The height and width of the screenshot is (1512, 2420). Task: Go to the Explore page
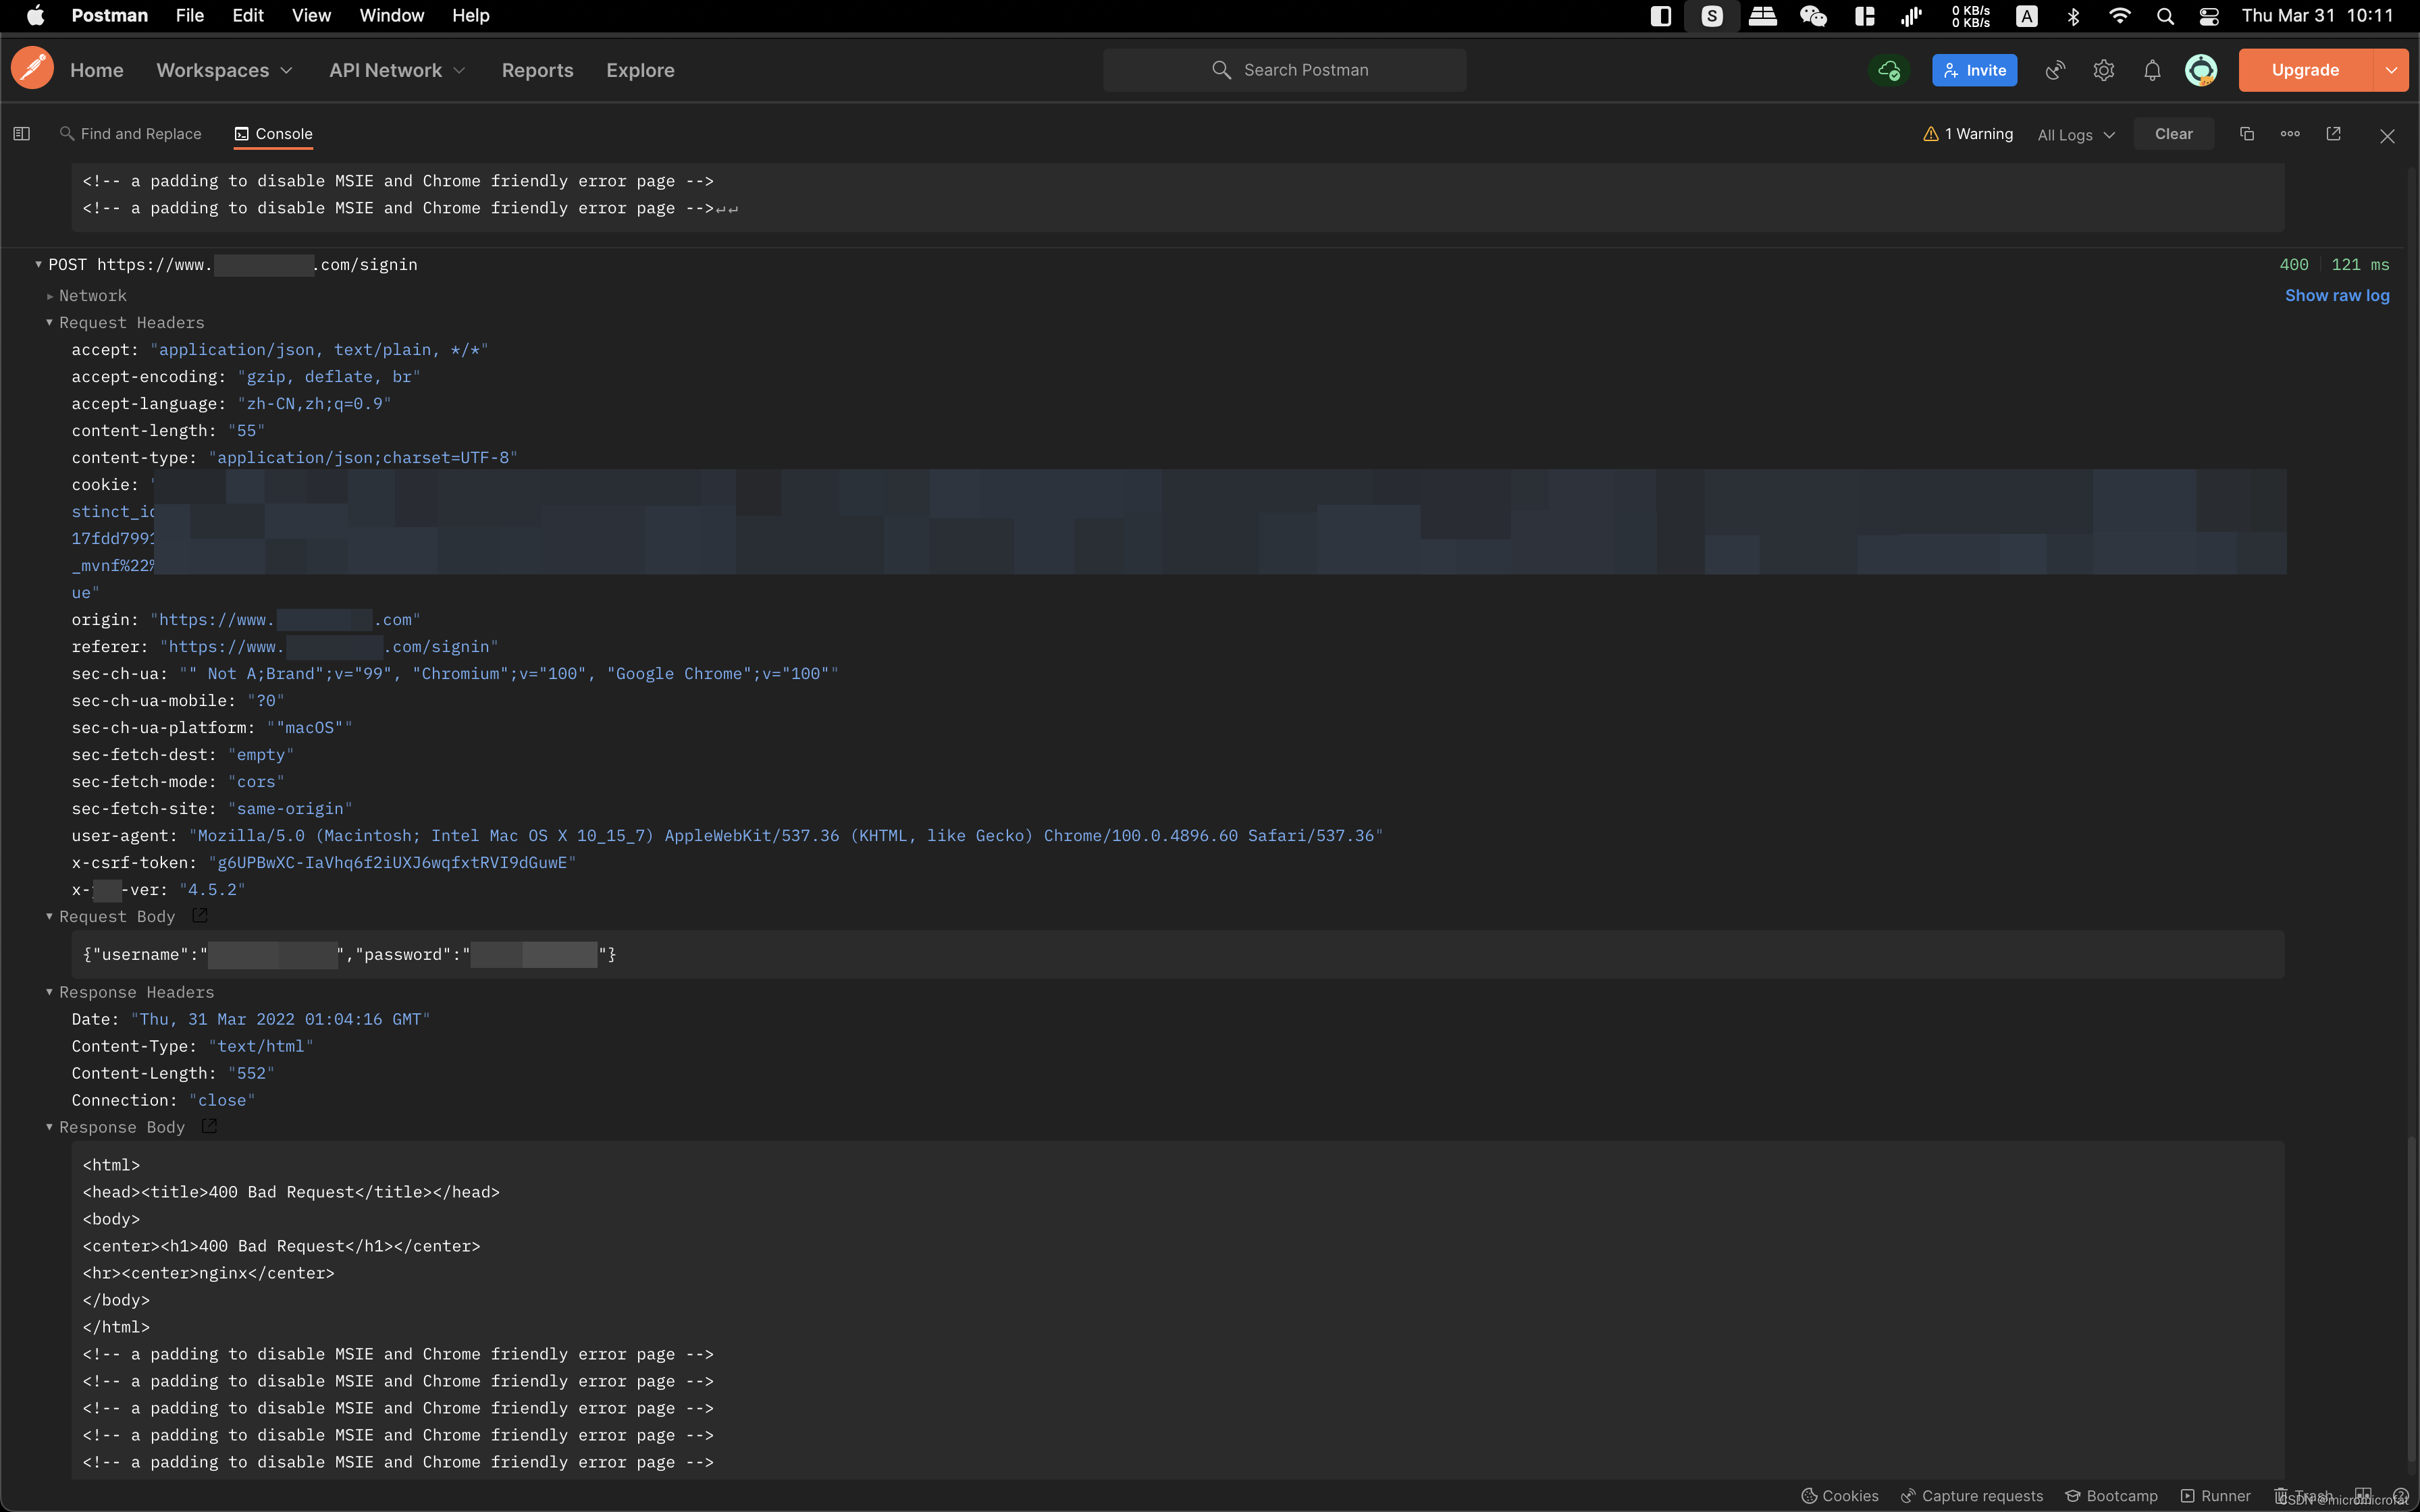[x=640, y=70]
